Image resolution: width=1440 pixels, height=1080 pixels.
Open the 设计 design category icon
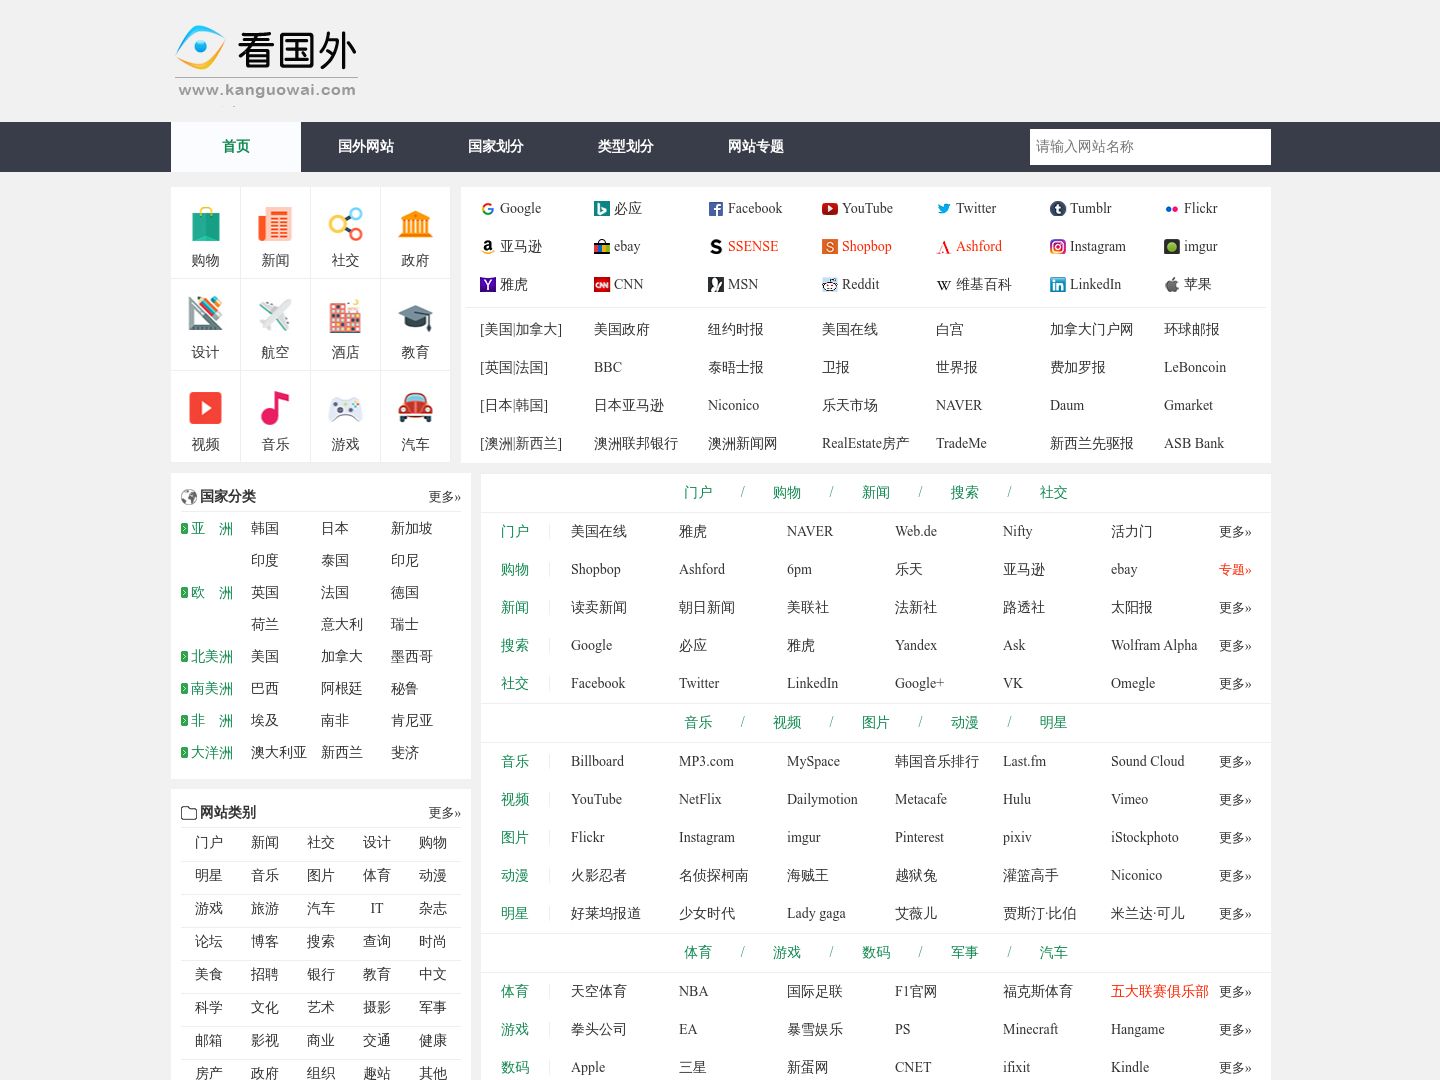(205, 314)
